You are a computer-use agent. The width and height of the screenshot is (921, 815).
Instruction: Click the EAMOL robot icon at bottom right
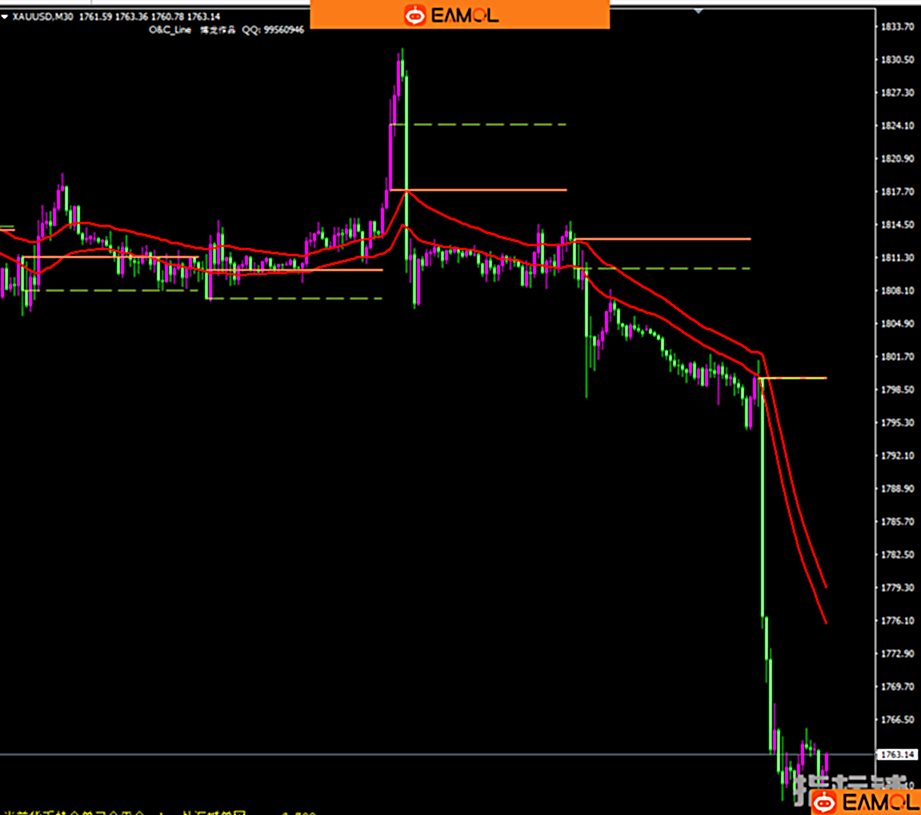click(824, 802)
